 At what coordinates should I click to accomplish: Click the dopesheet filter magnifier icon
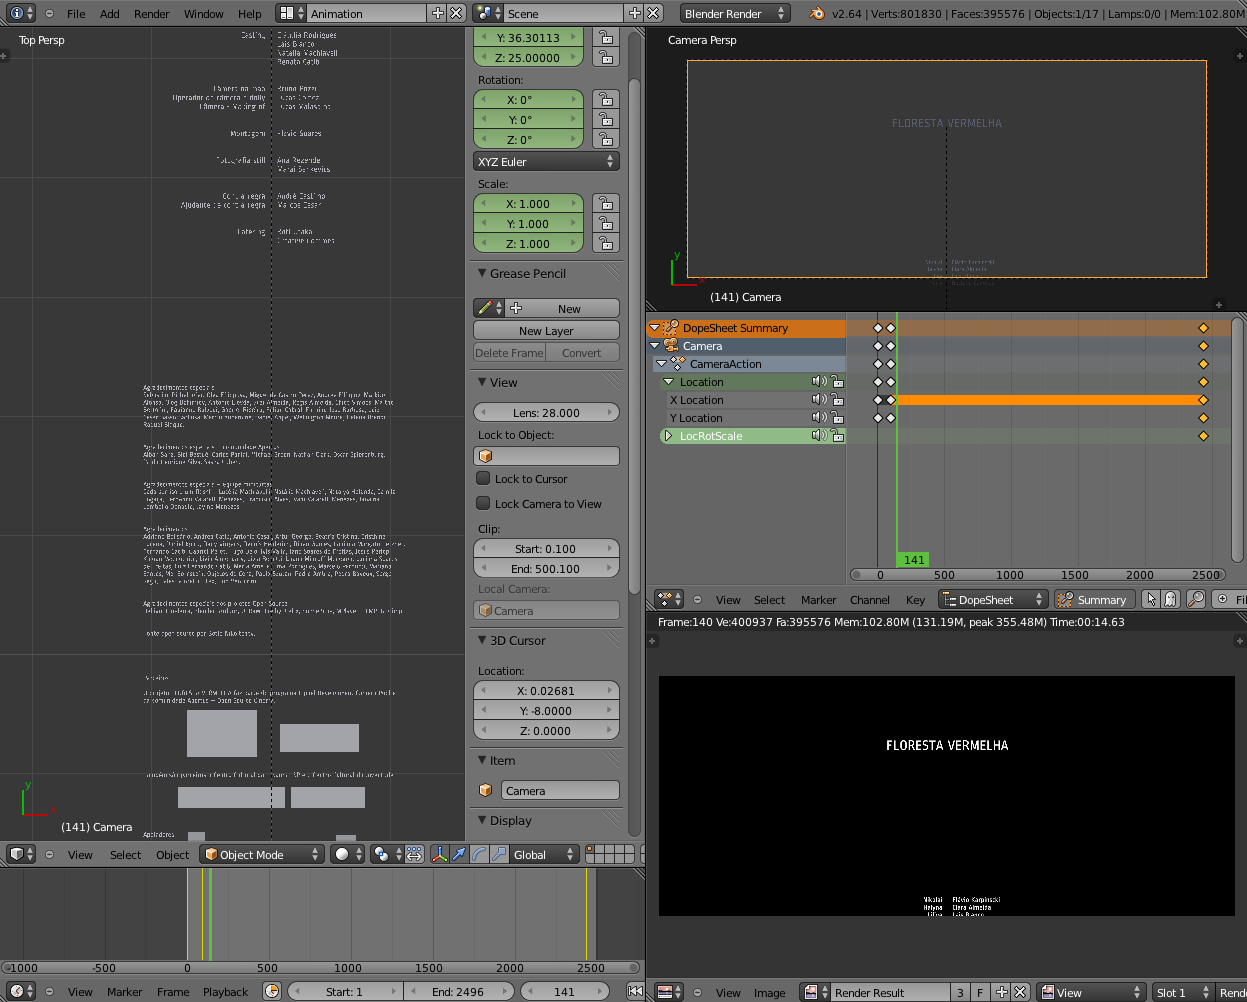1196,600
